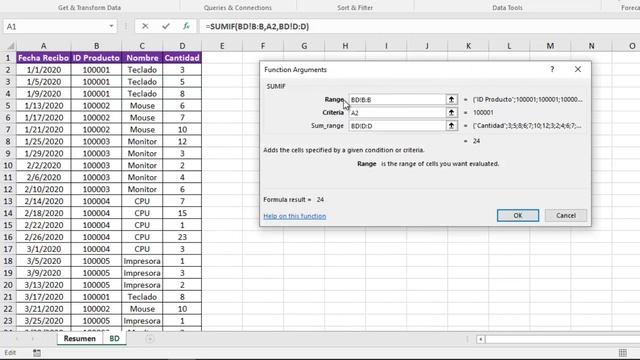Collapse dialog using Criteria field arrow button
640x360 pixels.
(451, 112)
